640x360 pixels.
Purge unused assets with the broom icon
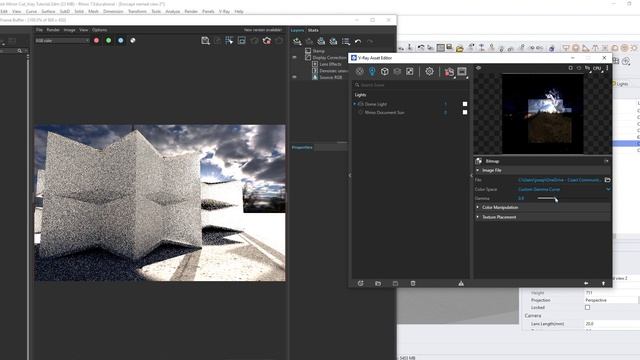click(461, 283)
